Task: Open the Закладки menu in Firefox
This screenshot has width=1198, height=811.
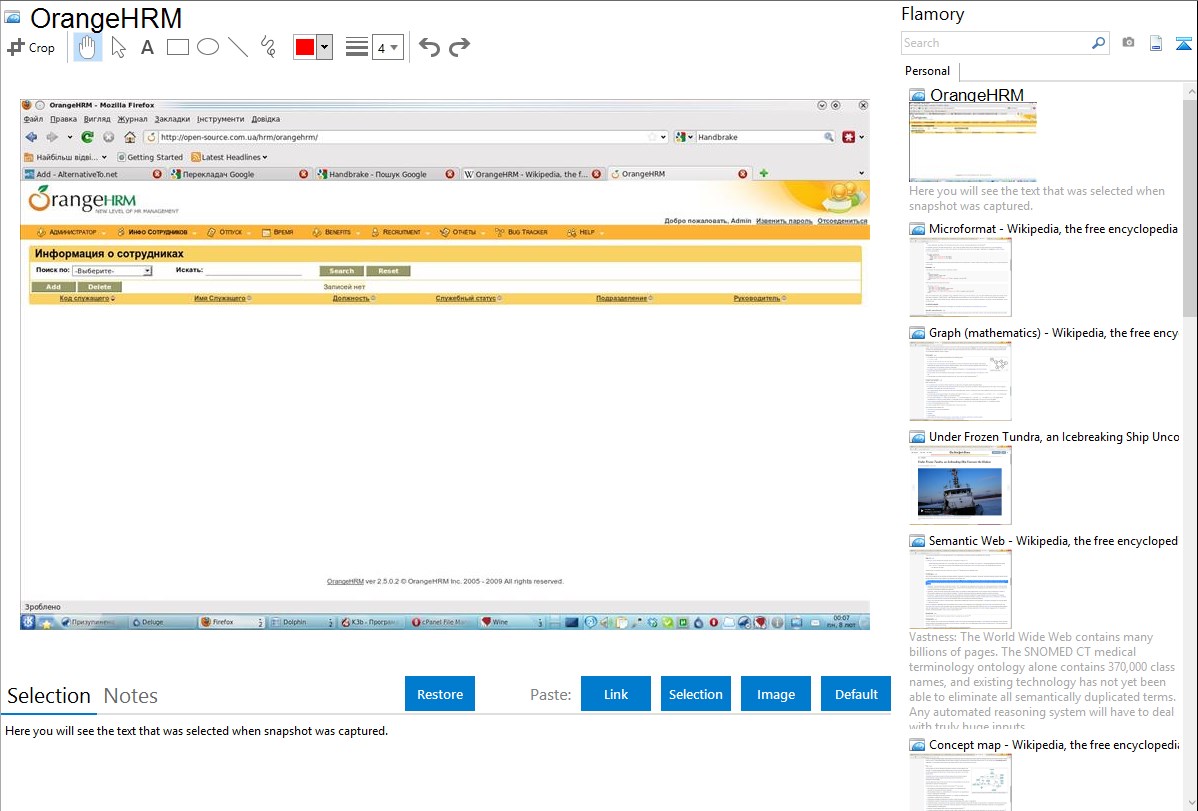Action: point(172,119)
